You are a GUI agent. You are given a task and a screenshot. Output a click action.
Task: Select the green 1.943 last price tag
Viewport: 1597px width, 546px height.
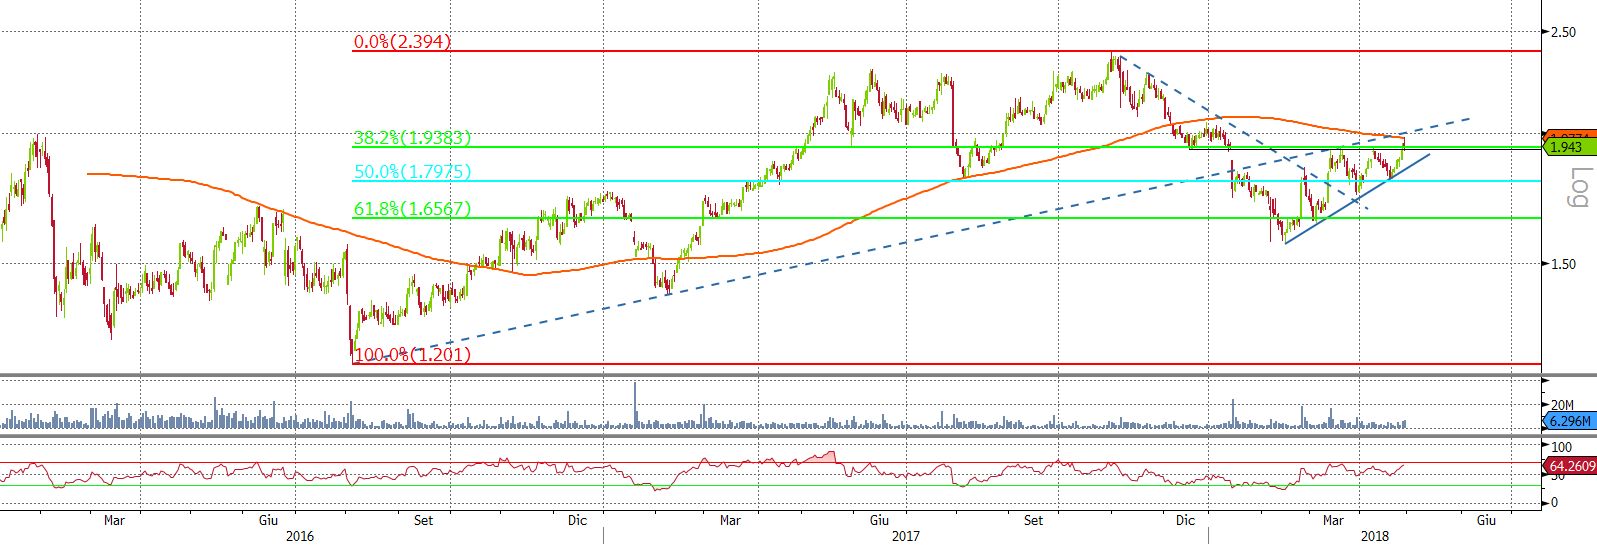1569,147
